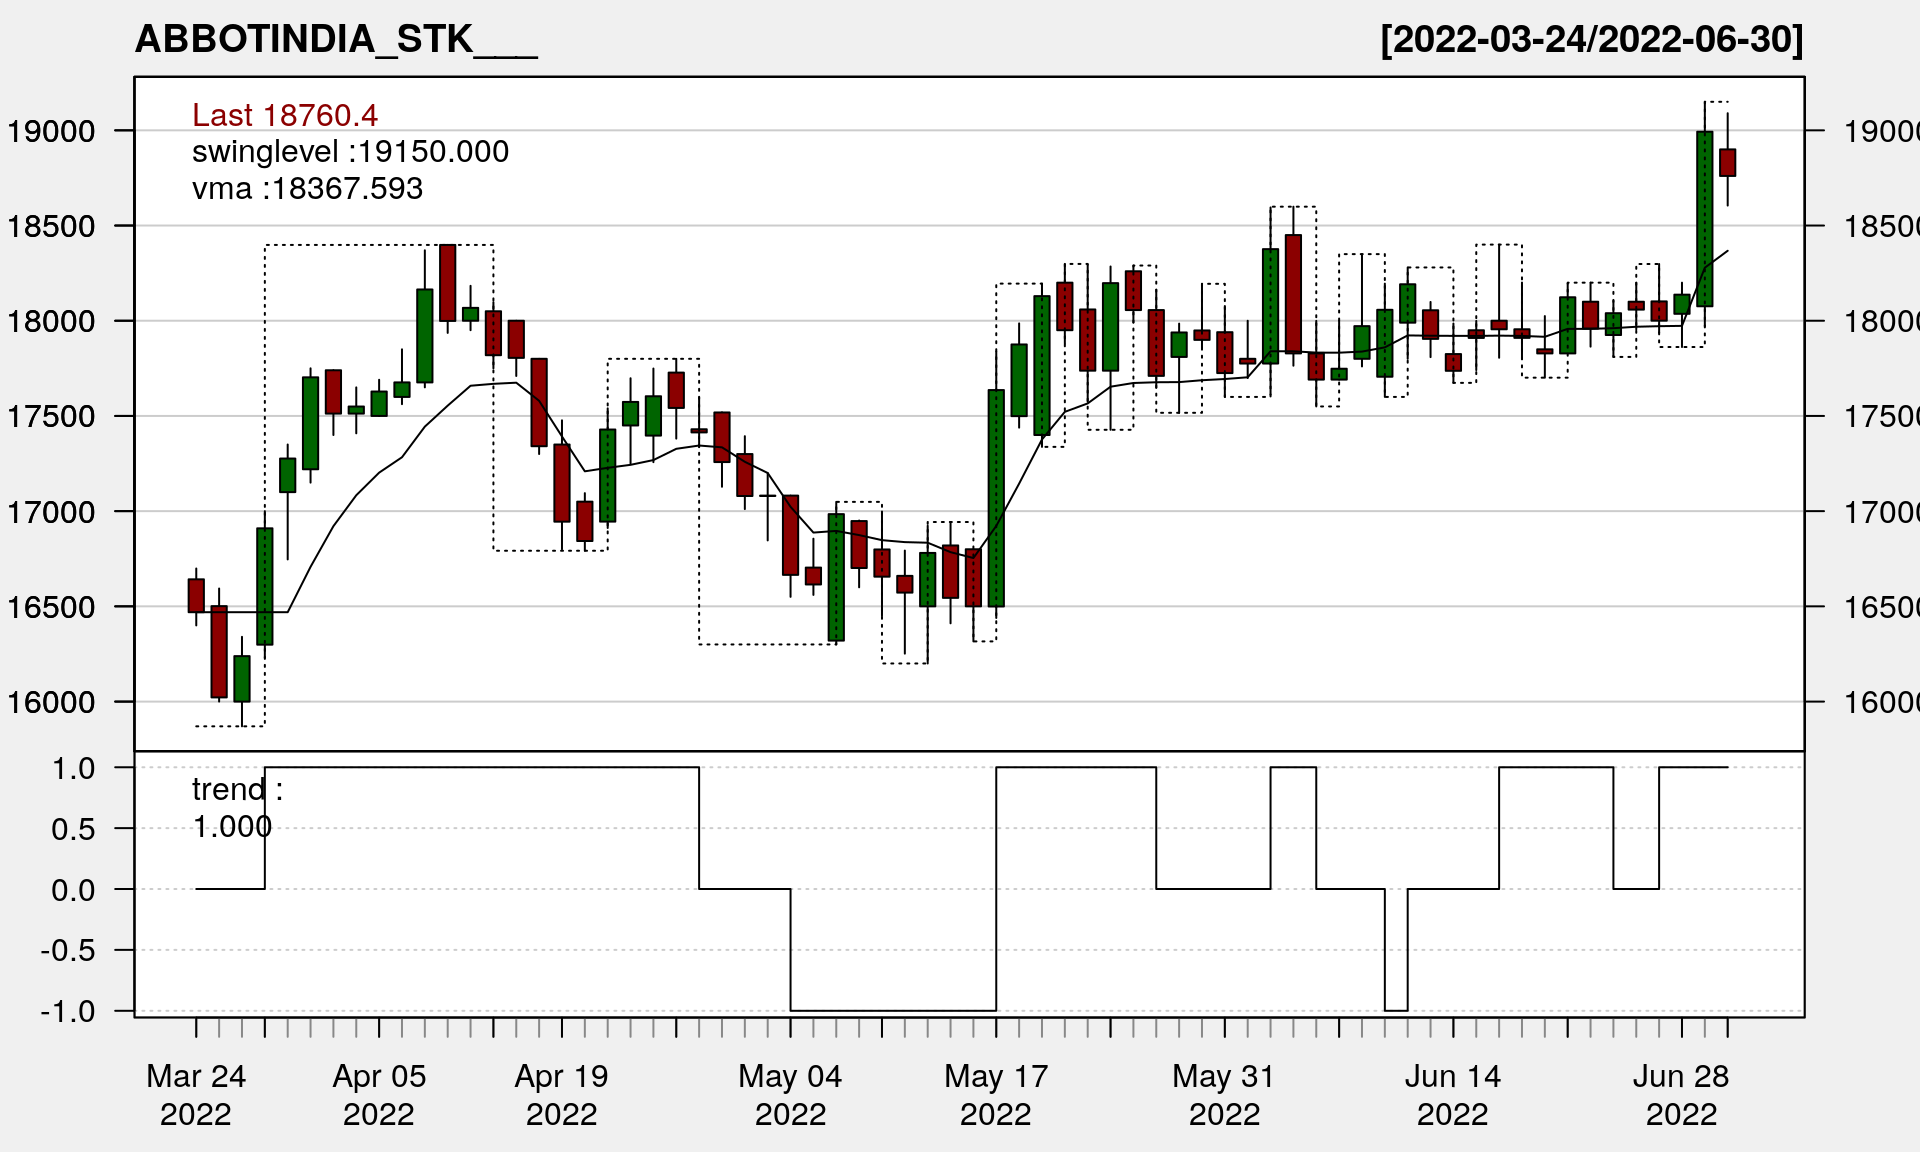Click the -1.0 trend axis label
This screenshot has width=1920, height=1152.
(x=68, y=1011)
